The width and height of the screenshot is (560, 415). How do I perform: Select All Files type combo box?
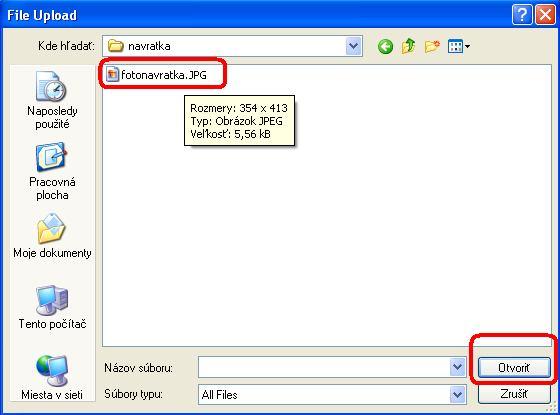332,395
